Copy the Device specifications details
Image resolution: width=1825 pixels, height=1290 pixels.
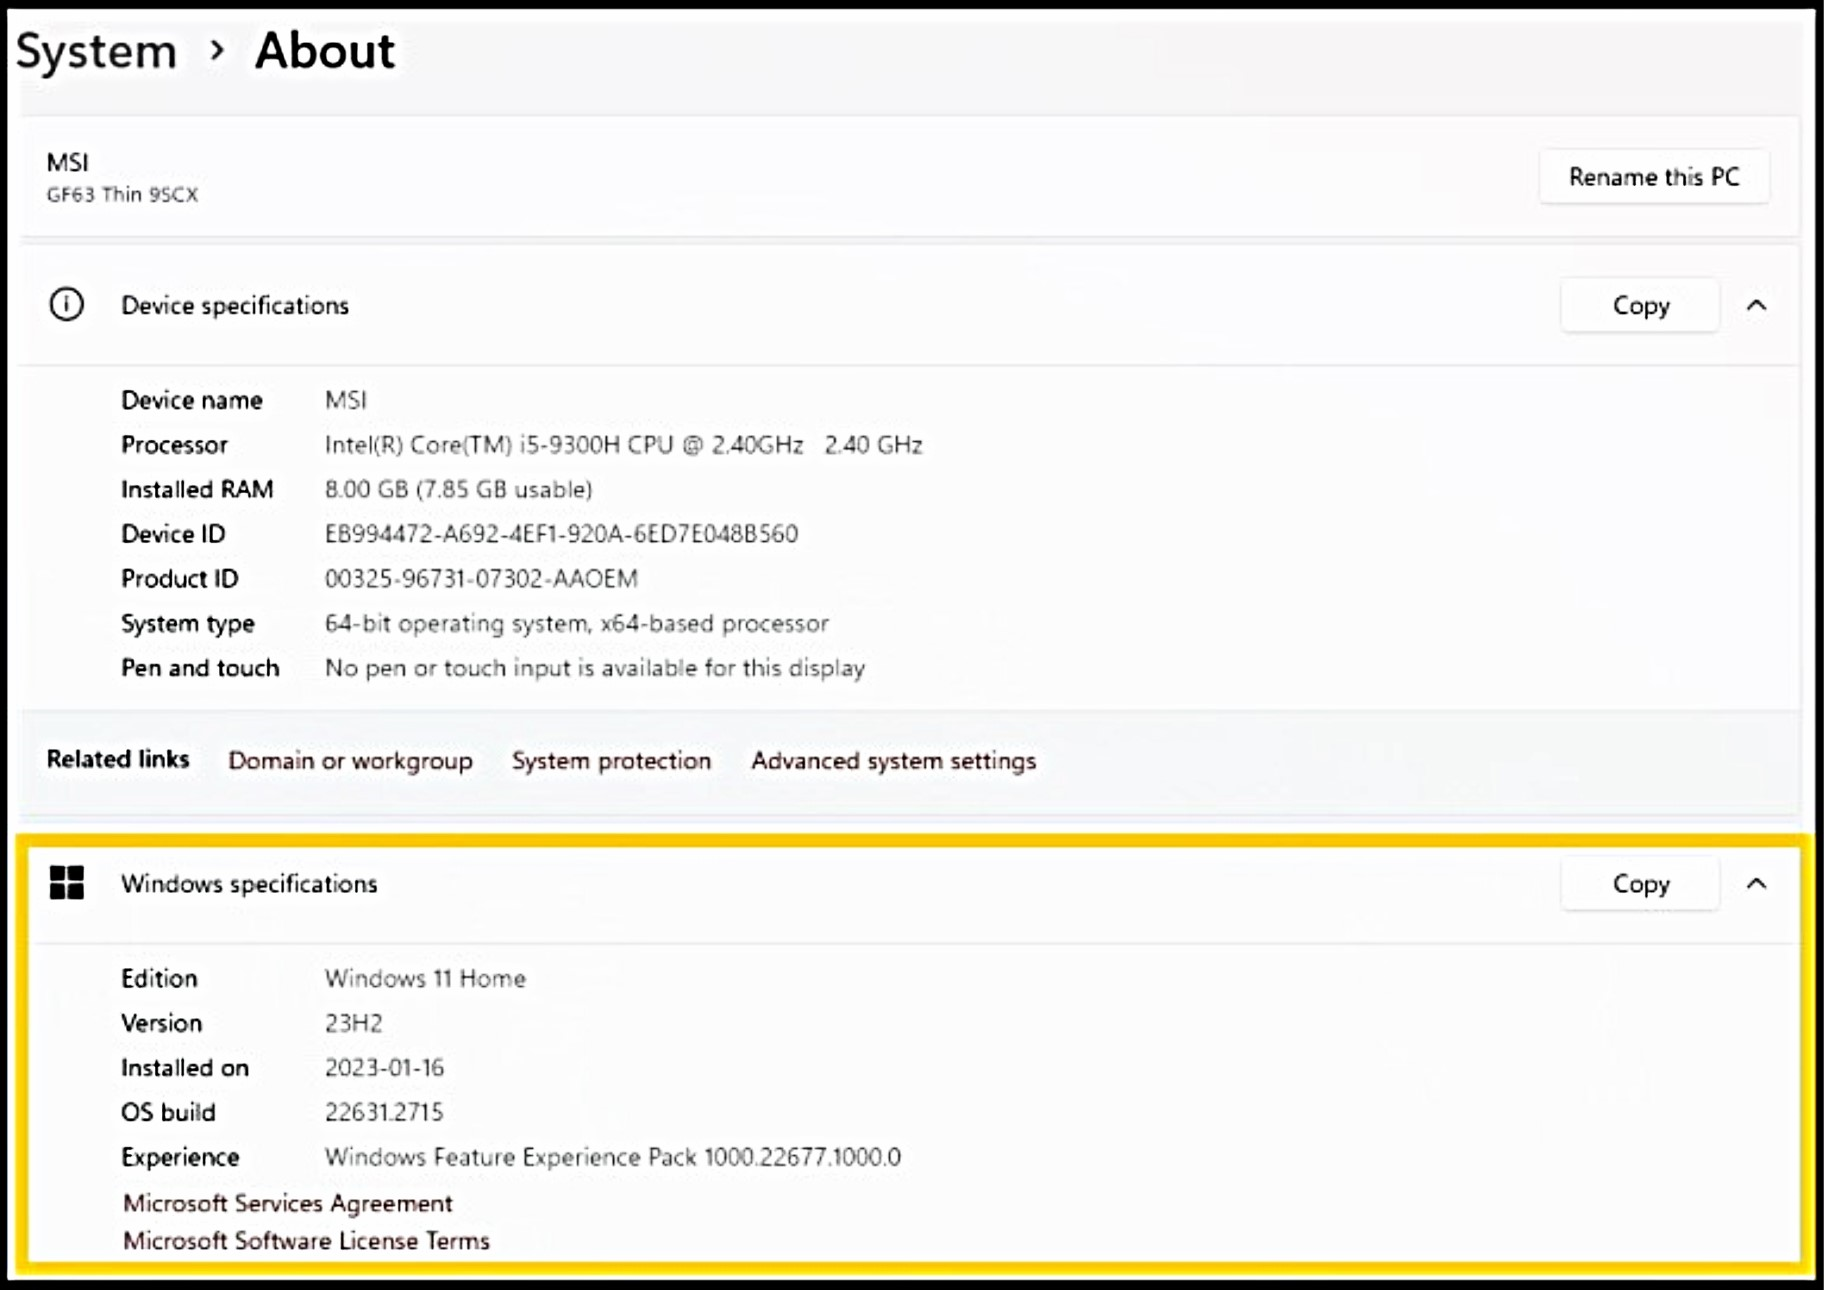click(x=1639, y=305)
